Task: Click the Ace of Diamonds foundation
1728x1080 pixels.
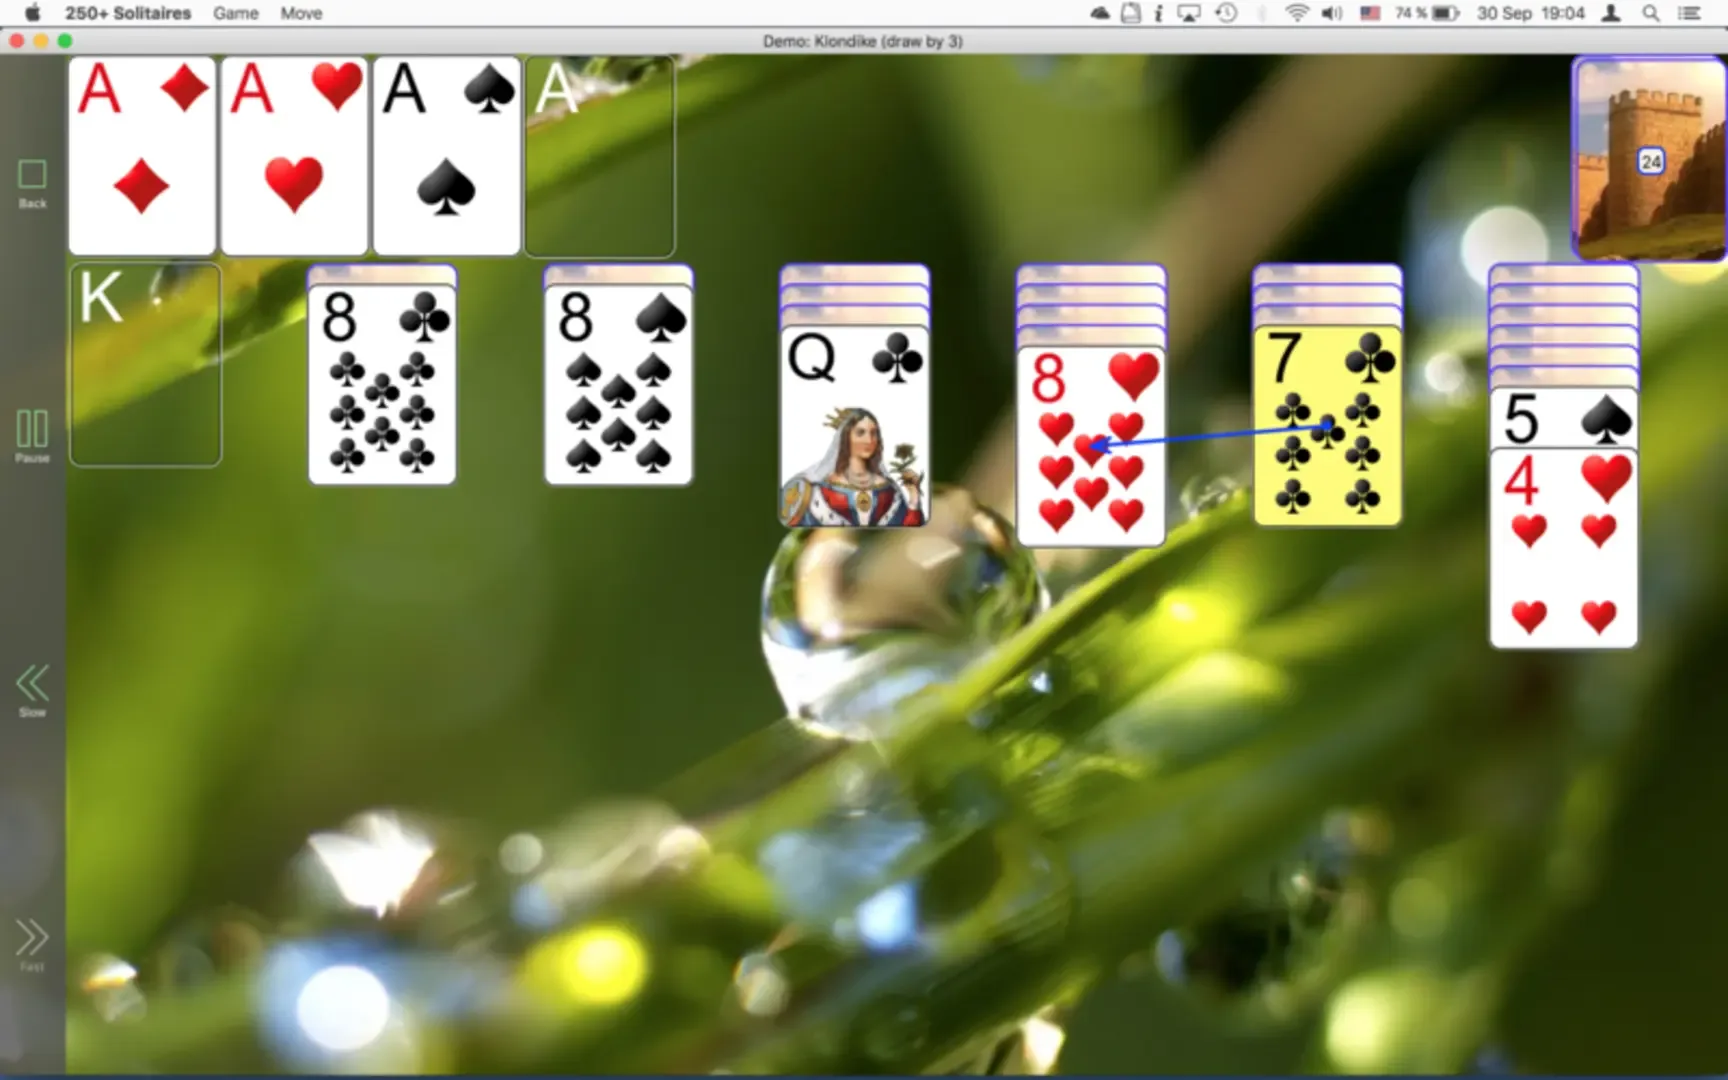Action: point(142,155)
